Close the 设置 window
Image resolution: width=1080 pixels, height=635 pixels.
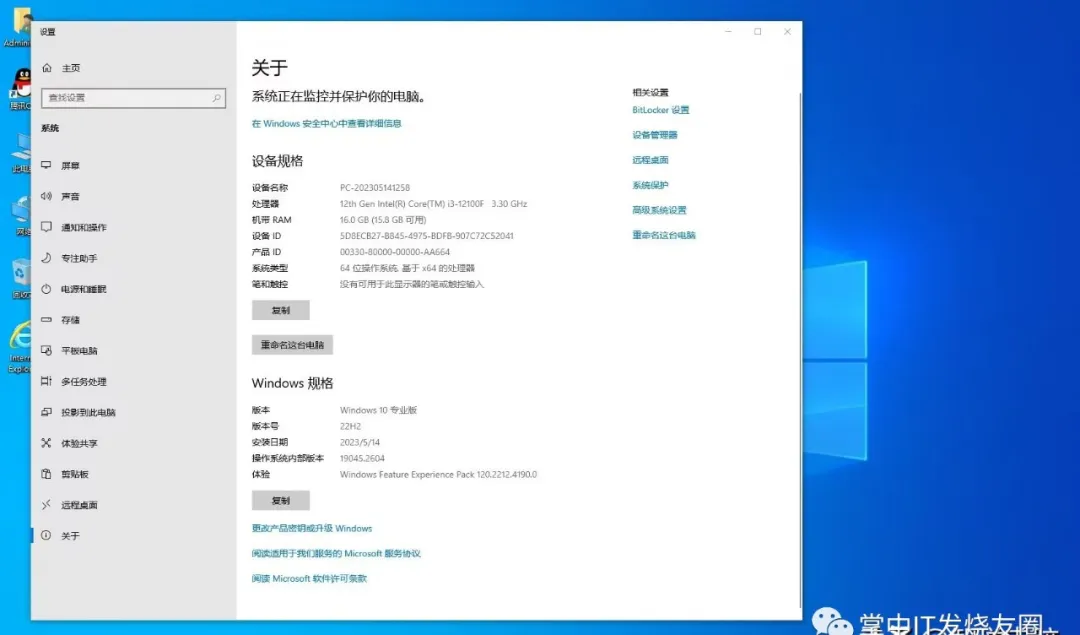click(787, 32)
